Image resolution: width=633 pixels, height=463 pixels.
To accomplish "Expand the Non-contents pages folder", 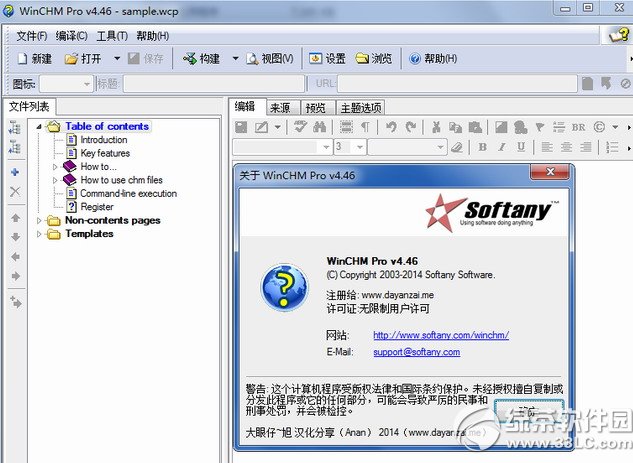I will tap(39, 220).
